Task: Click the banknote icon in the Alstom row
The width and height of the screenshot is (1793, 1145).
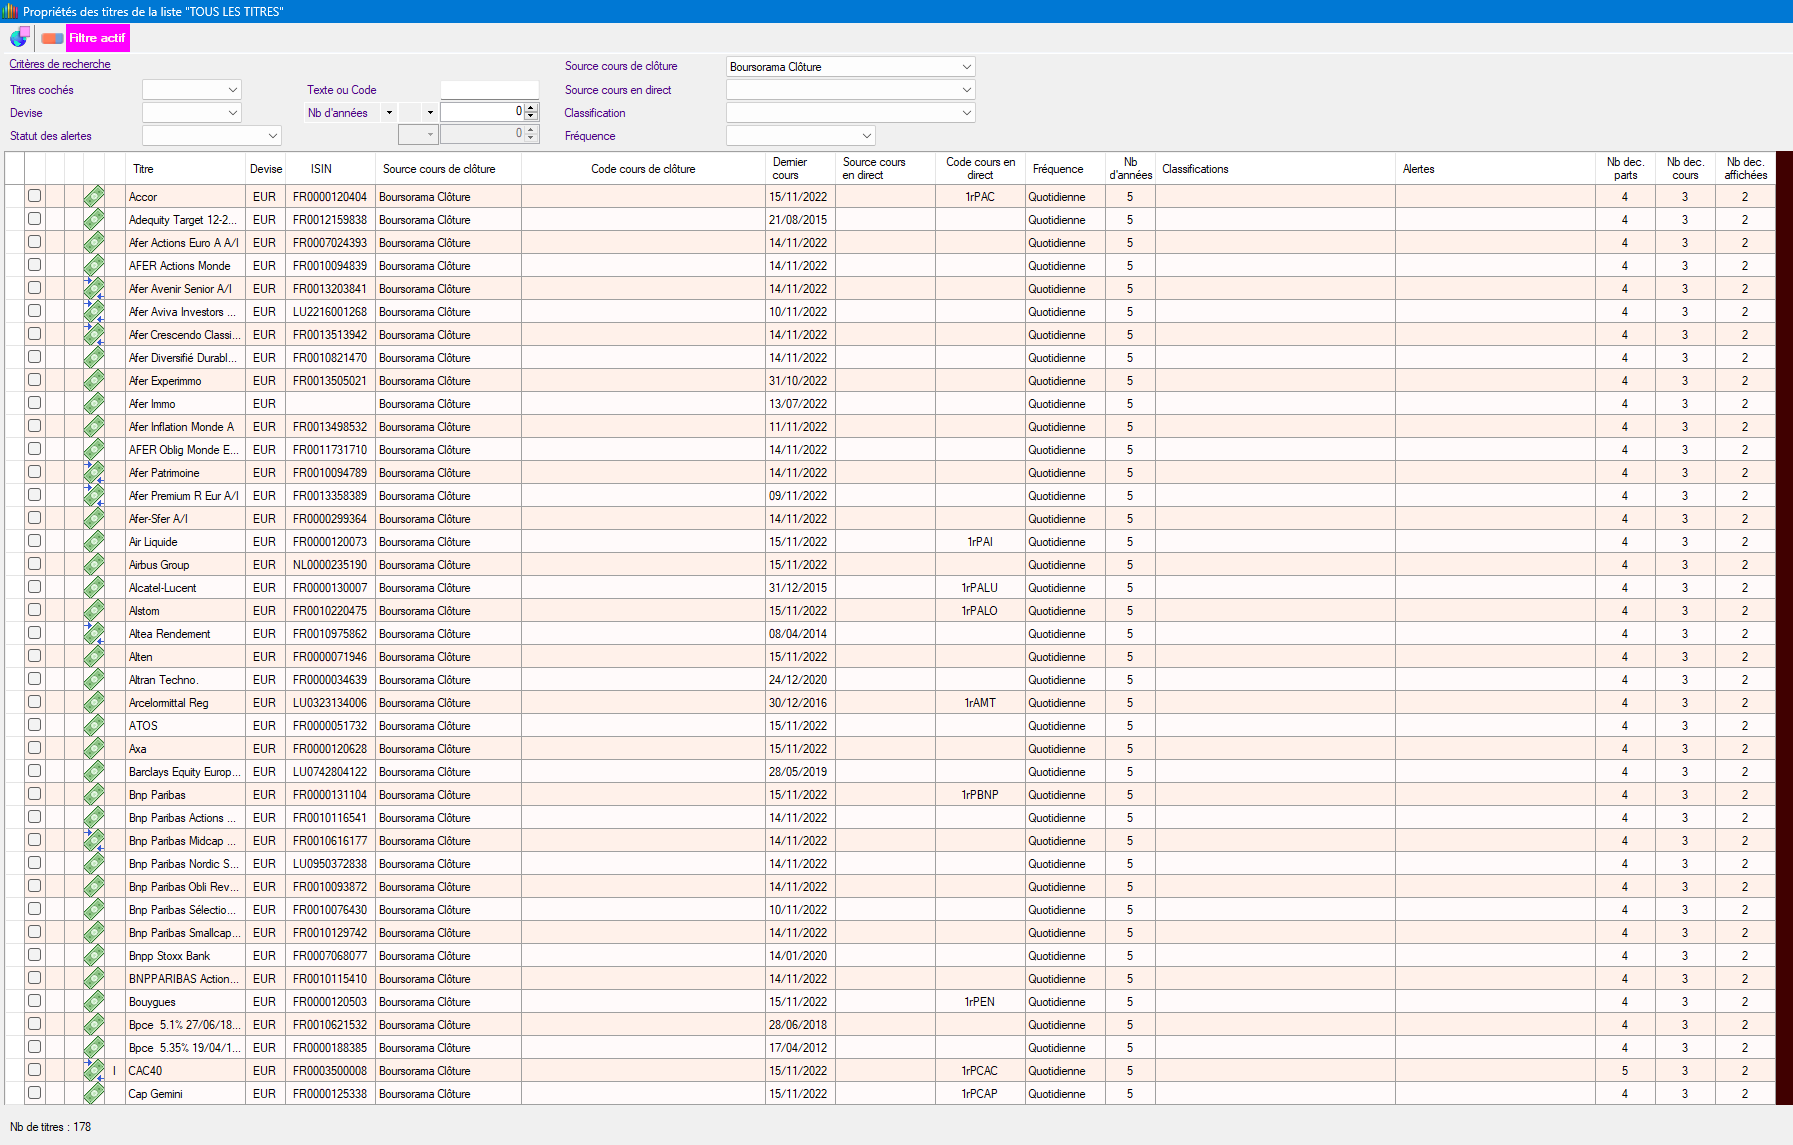Action: point(94,611)
